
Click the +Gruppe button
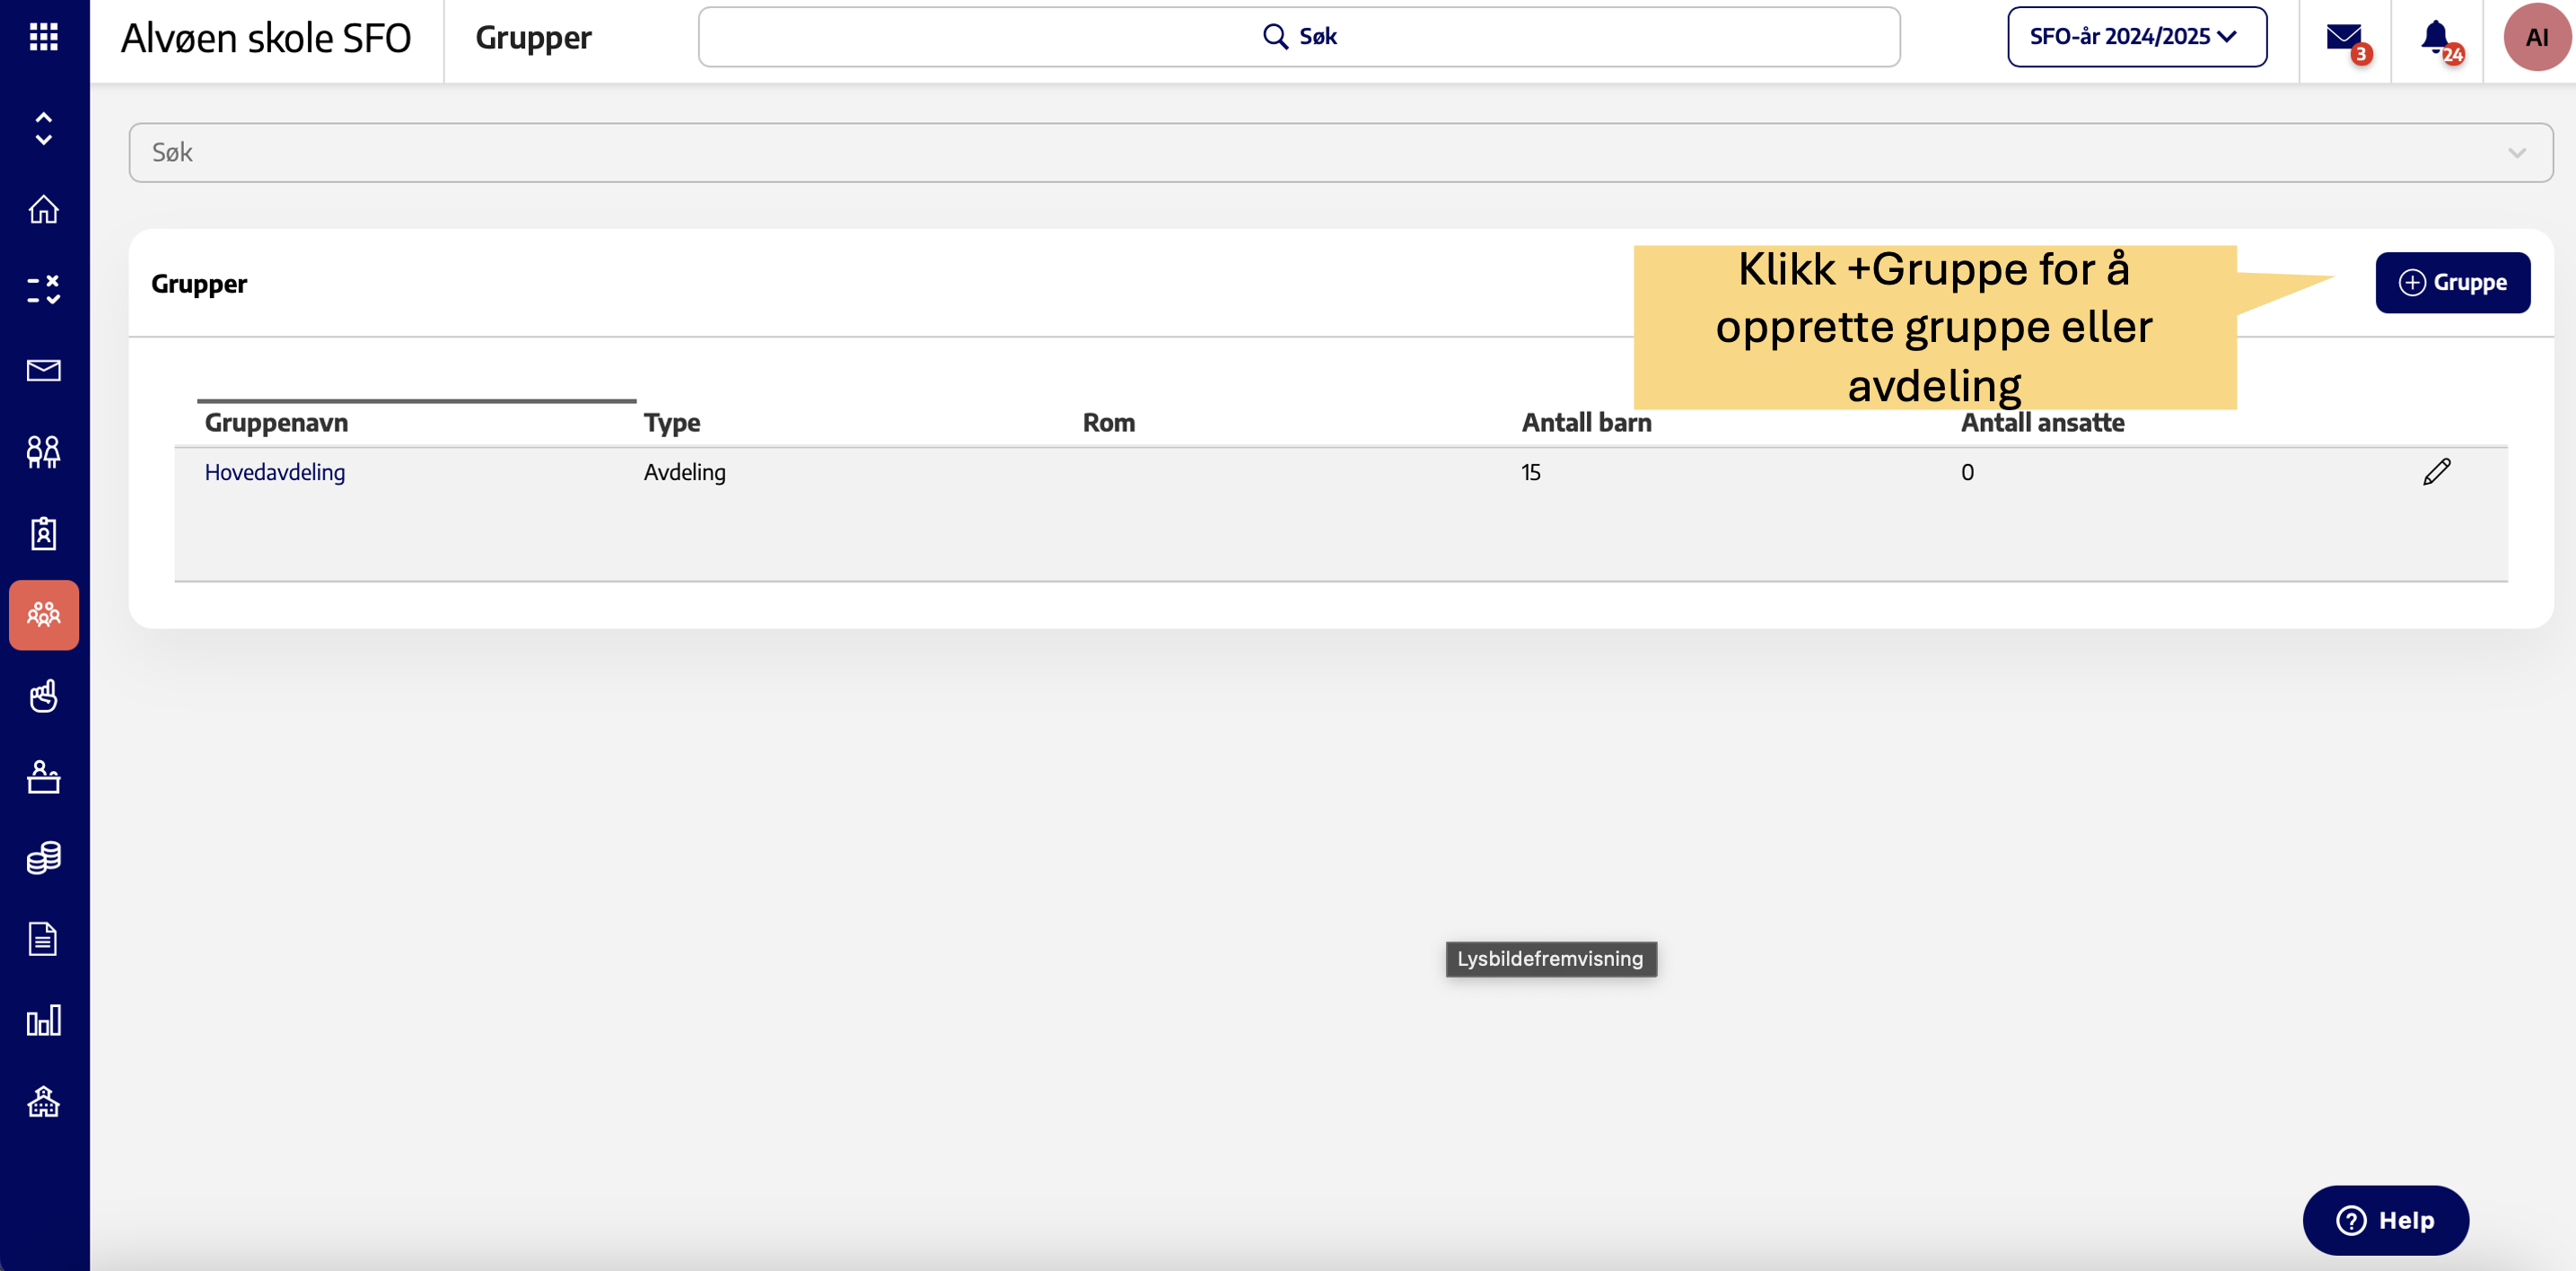pyautogui.click(x=2452, y=283)
